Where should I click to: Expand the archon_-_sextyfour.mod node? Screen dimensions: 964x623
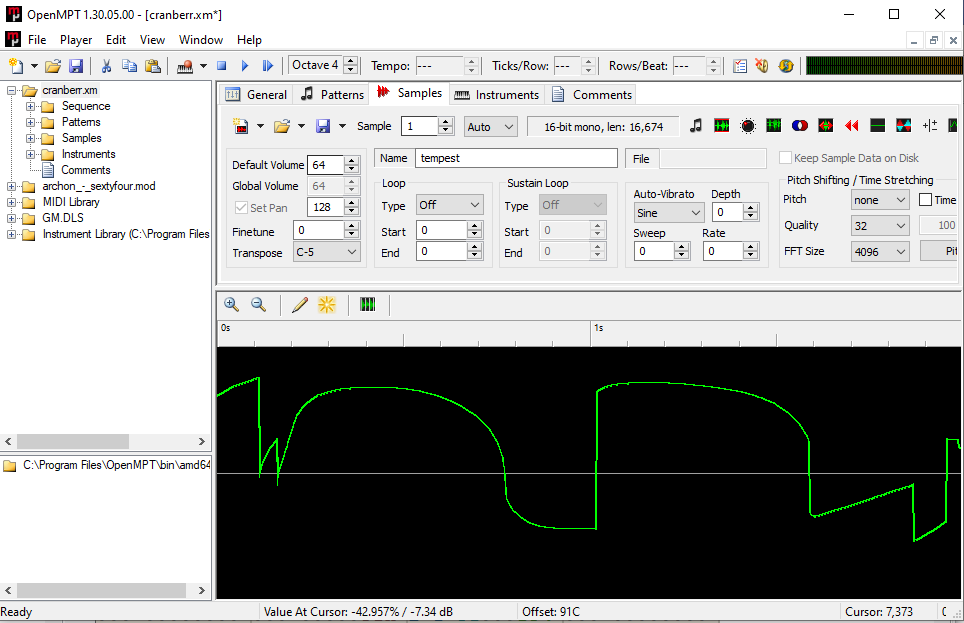11,186
